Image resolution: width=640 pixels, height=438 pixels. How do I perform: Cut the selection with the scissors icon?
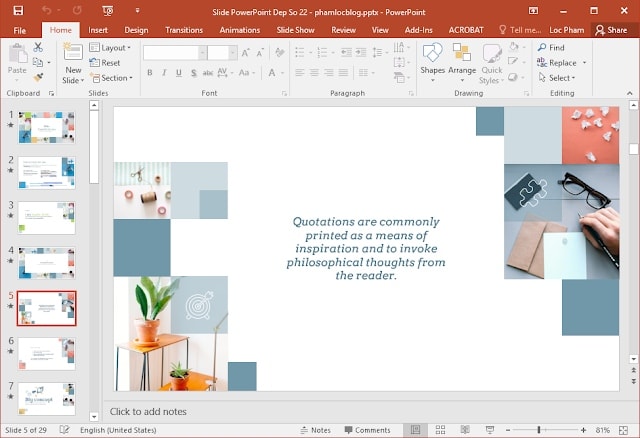38,47
